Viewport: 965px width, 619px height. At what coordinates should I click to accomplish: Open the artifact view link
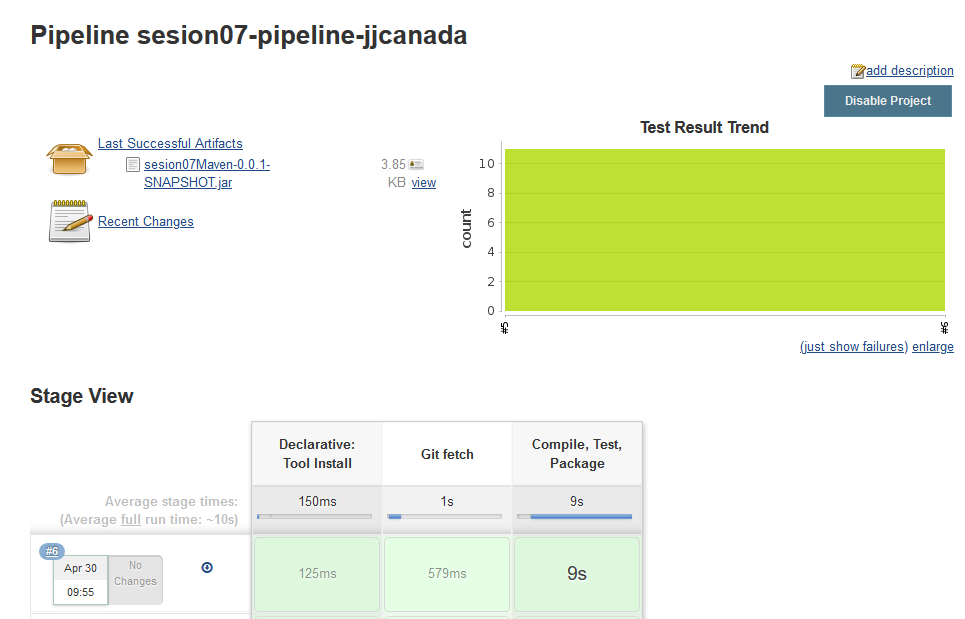click(x=423, y=183)
